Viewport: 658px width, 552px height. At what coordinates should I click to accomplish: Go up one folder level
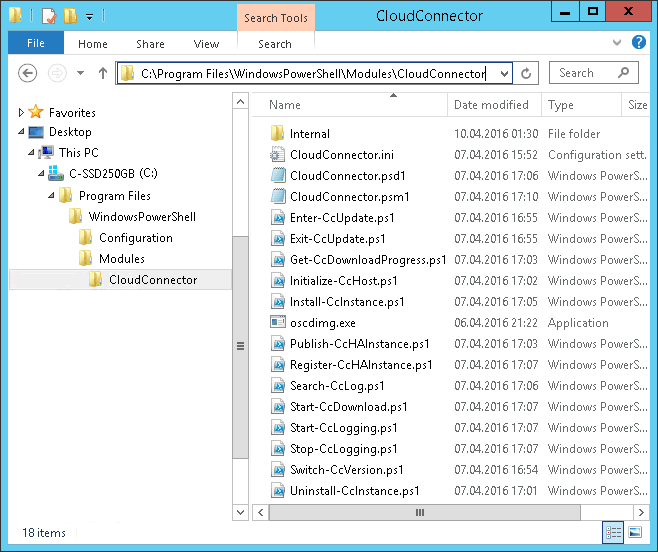click(x=103, y=73)
